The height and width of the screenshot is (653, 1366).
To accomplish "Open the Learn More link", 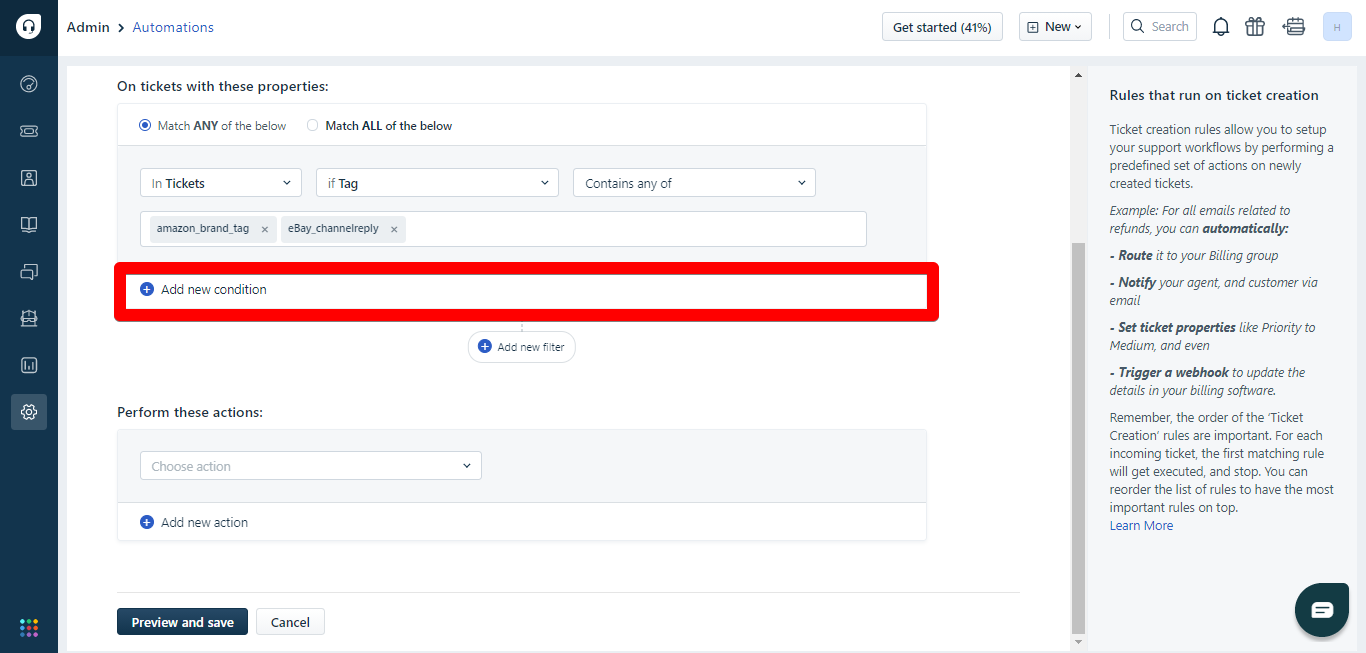I will 1141,525.
